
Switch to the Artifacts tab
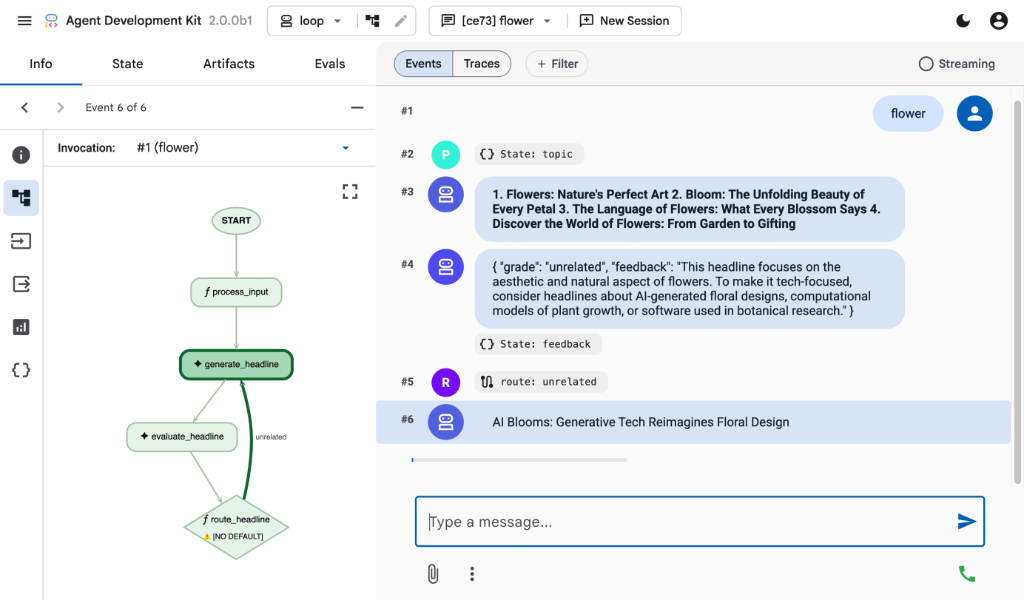(x=229, y=64)
